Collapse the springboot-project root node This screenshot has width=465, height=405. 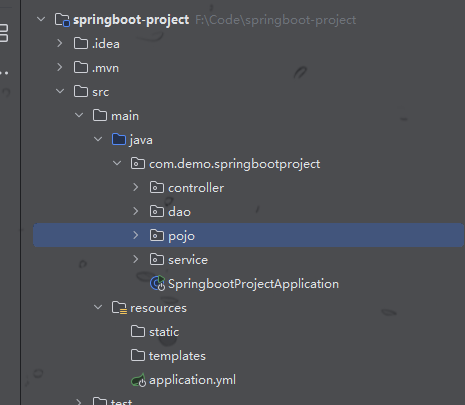(41, 19)
